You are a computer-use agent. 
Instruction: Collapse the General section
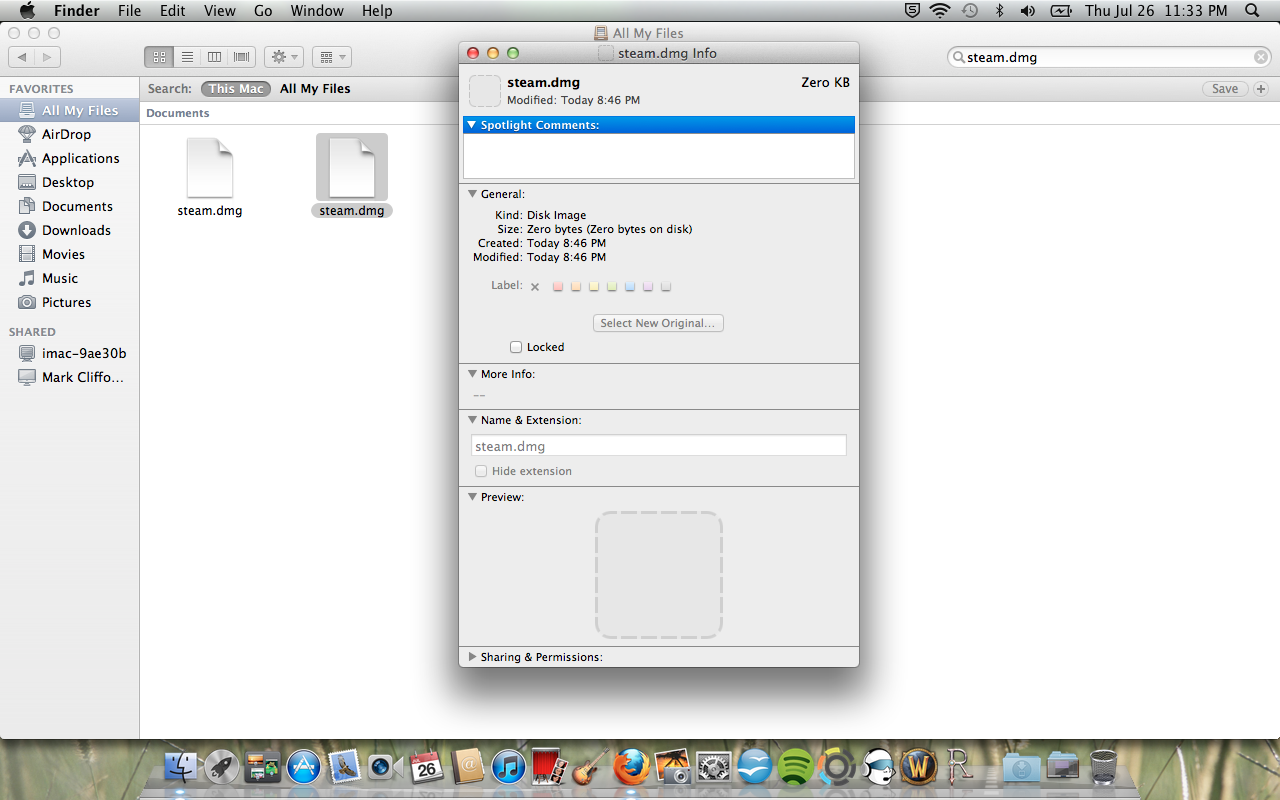(472, 194)
